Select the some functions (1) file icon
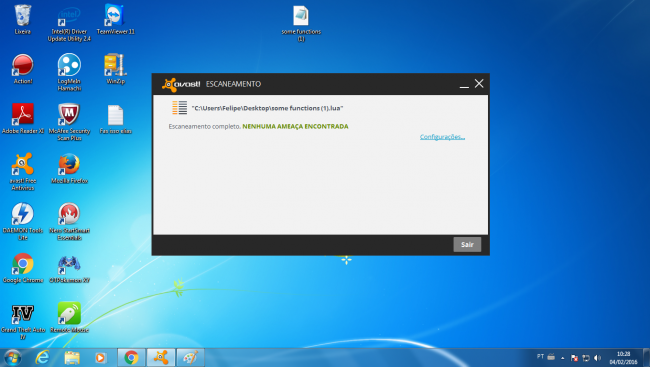 (x=301, y=23)
